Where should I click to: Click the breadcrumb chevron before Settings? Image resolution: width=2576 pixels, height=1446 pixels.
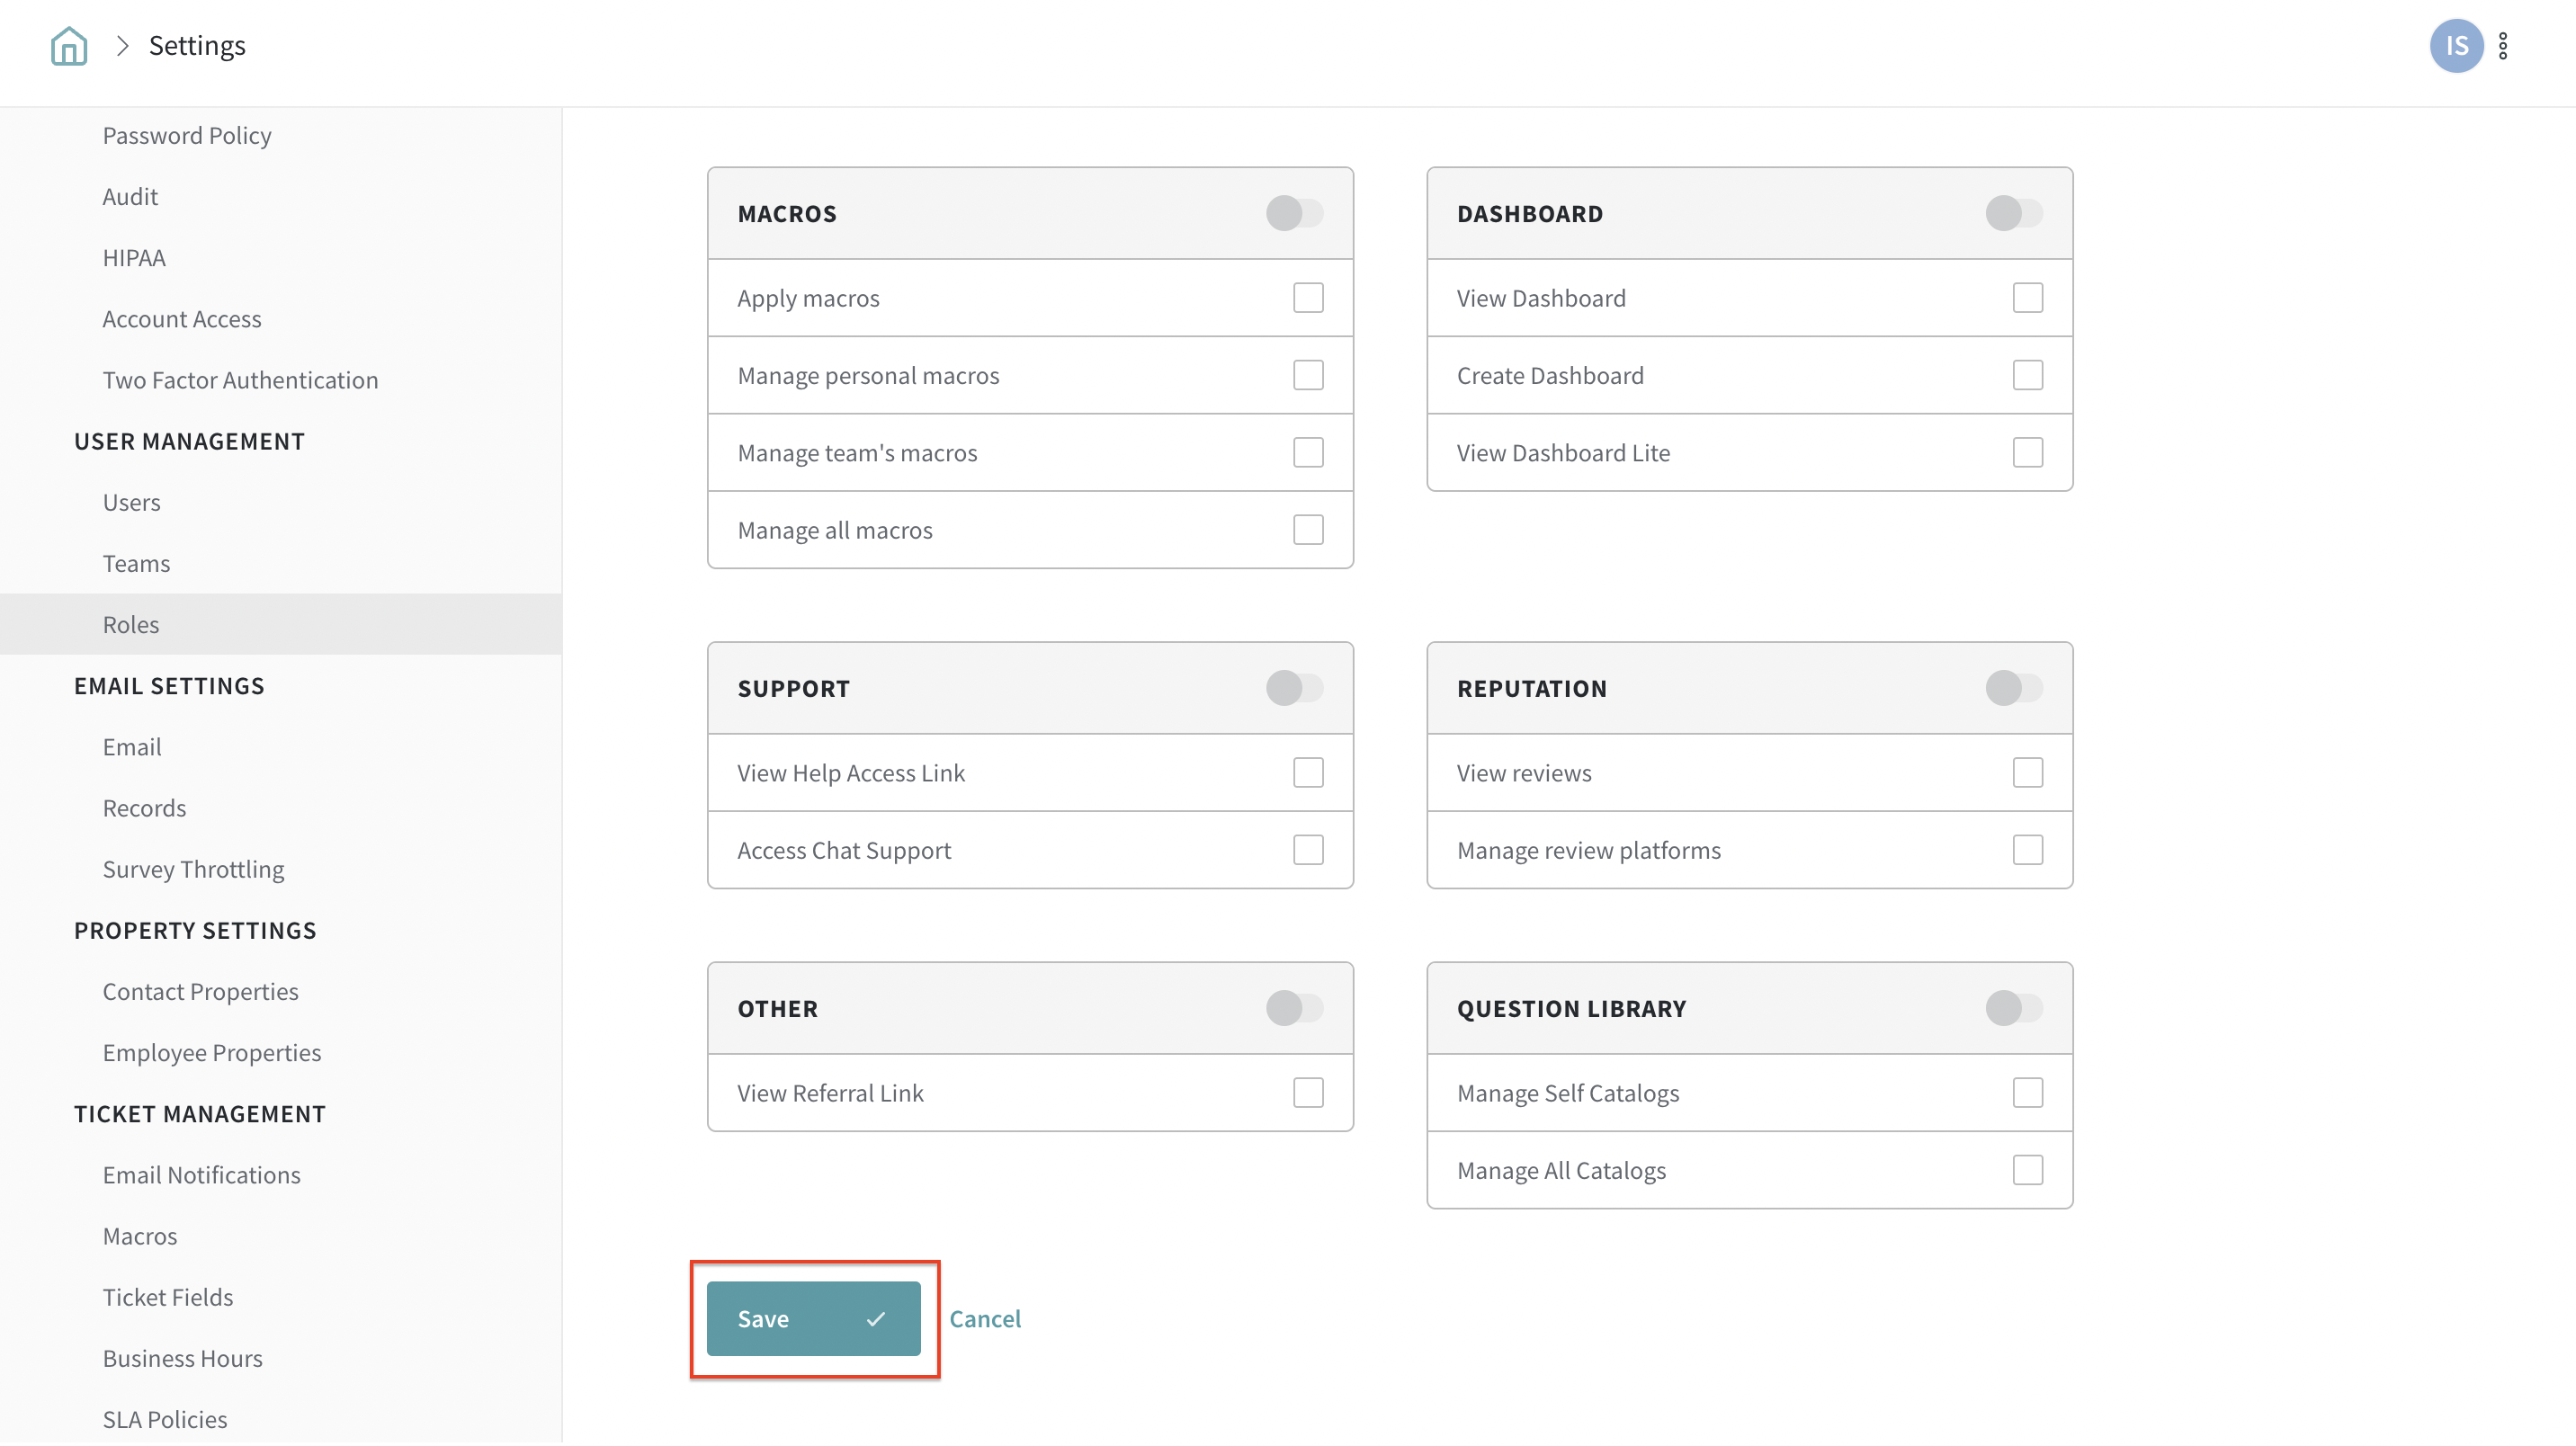[x=122, y=46]
